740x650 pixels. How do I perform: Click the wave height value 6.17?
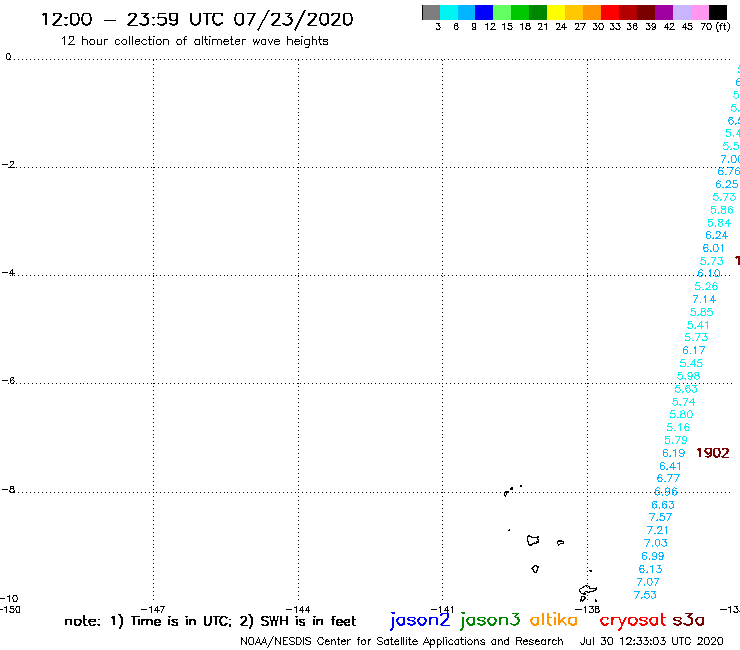tap(694, 351)
